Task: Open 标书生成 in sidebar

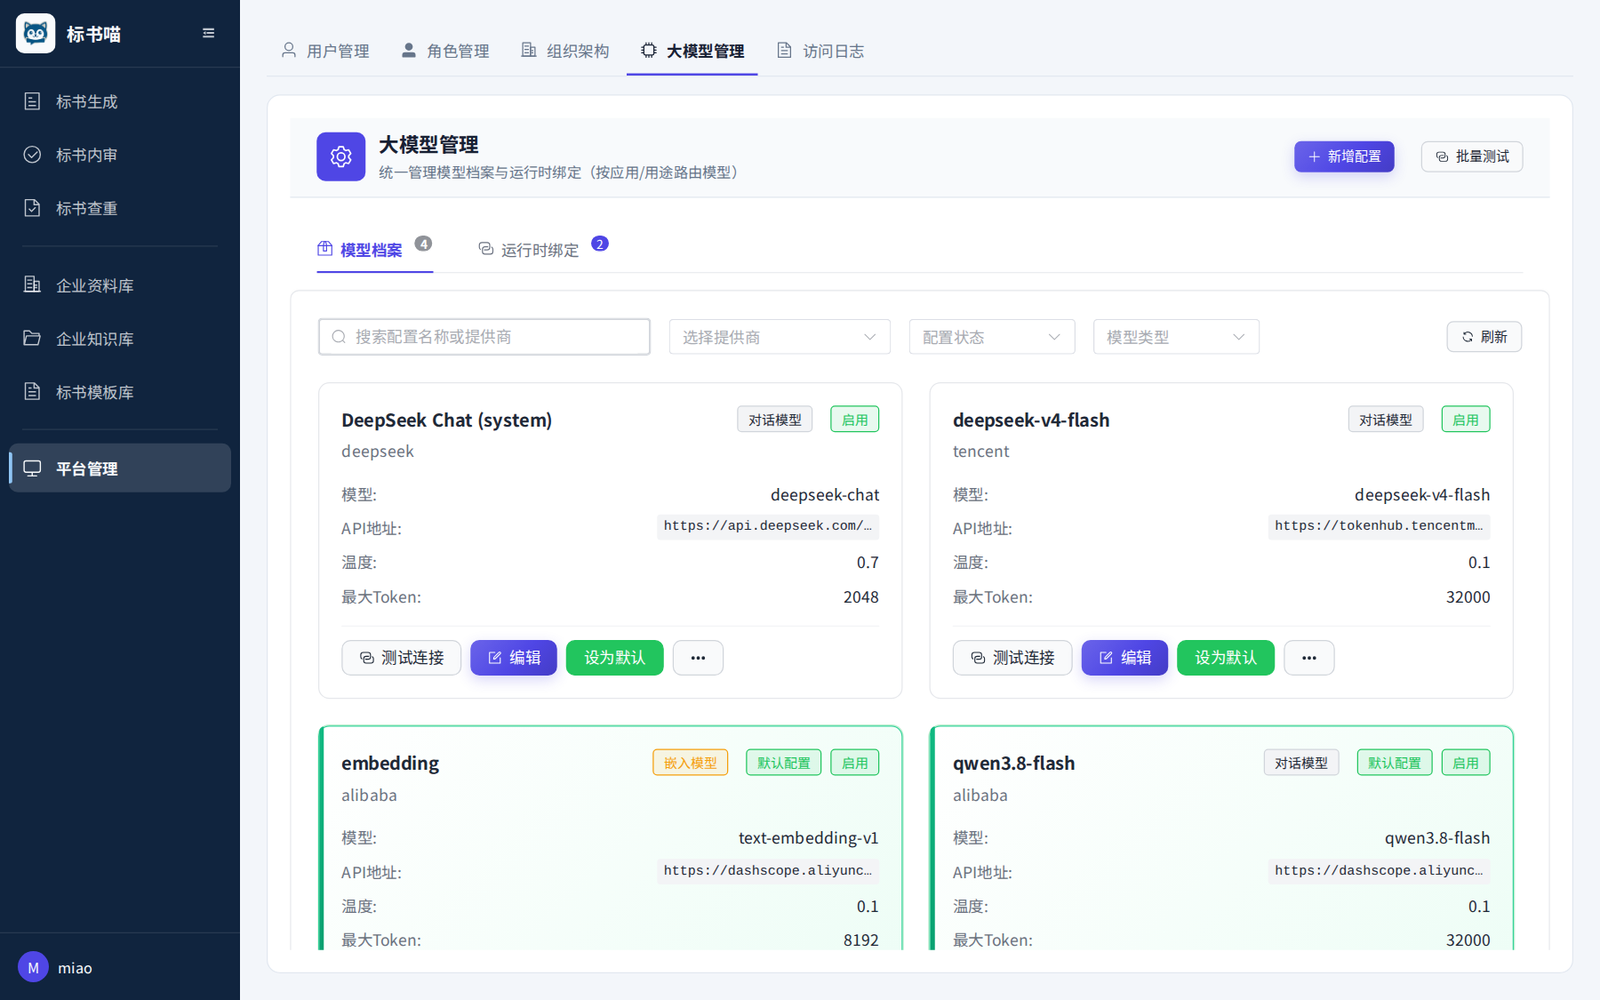Action: (120, 101)
